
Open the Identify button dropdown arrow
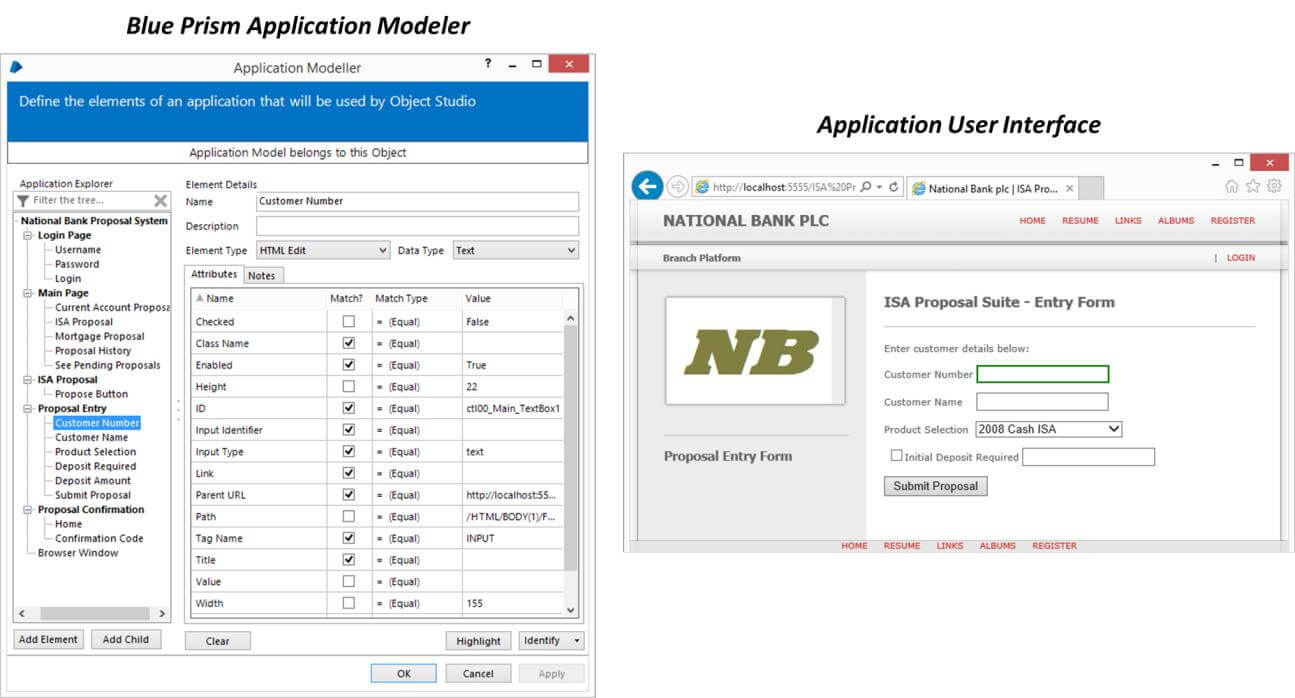pos(578,641)
